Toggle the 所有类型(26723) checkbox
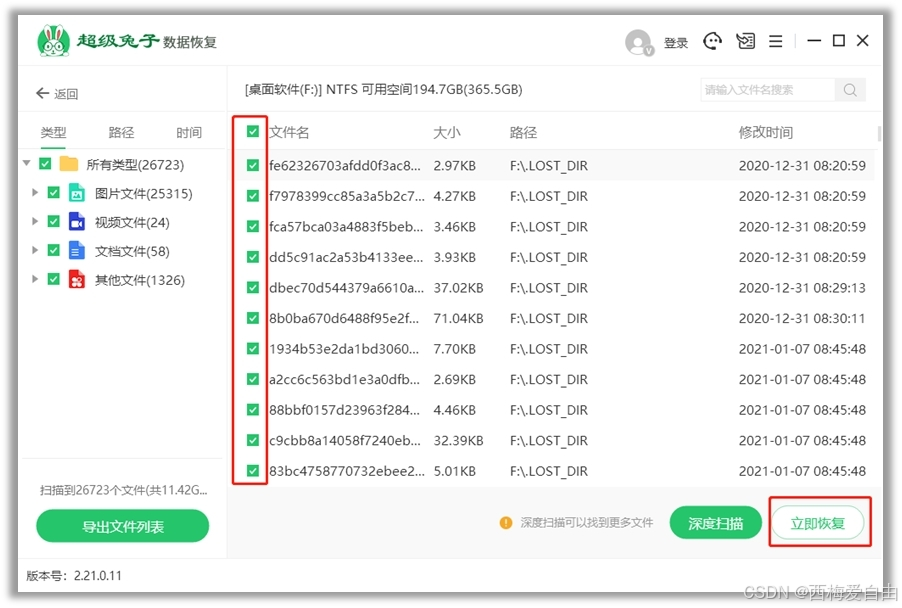Screen dimensions: 902x608 (45, 164)
